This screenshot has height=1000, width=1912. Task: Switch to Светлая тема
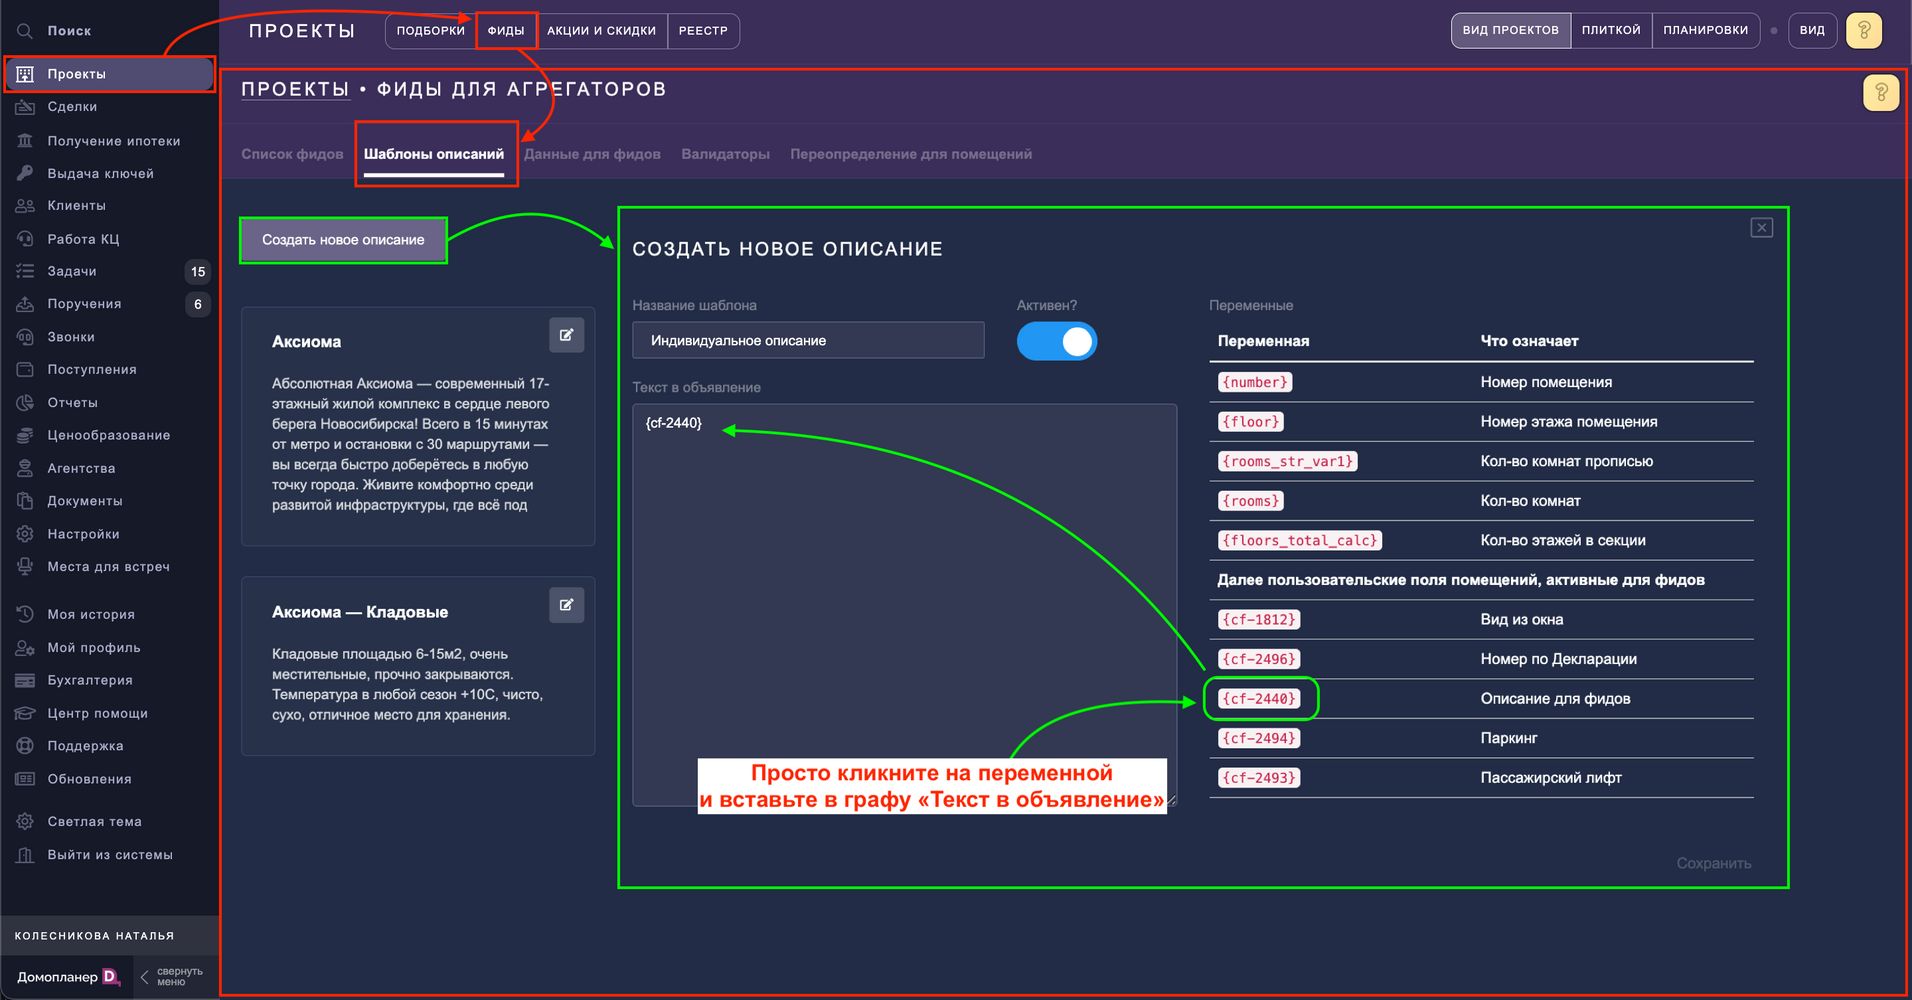(94, 822)
